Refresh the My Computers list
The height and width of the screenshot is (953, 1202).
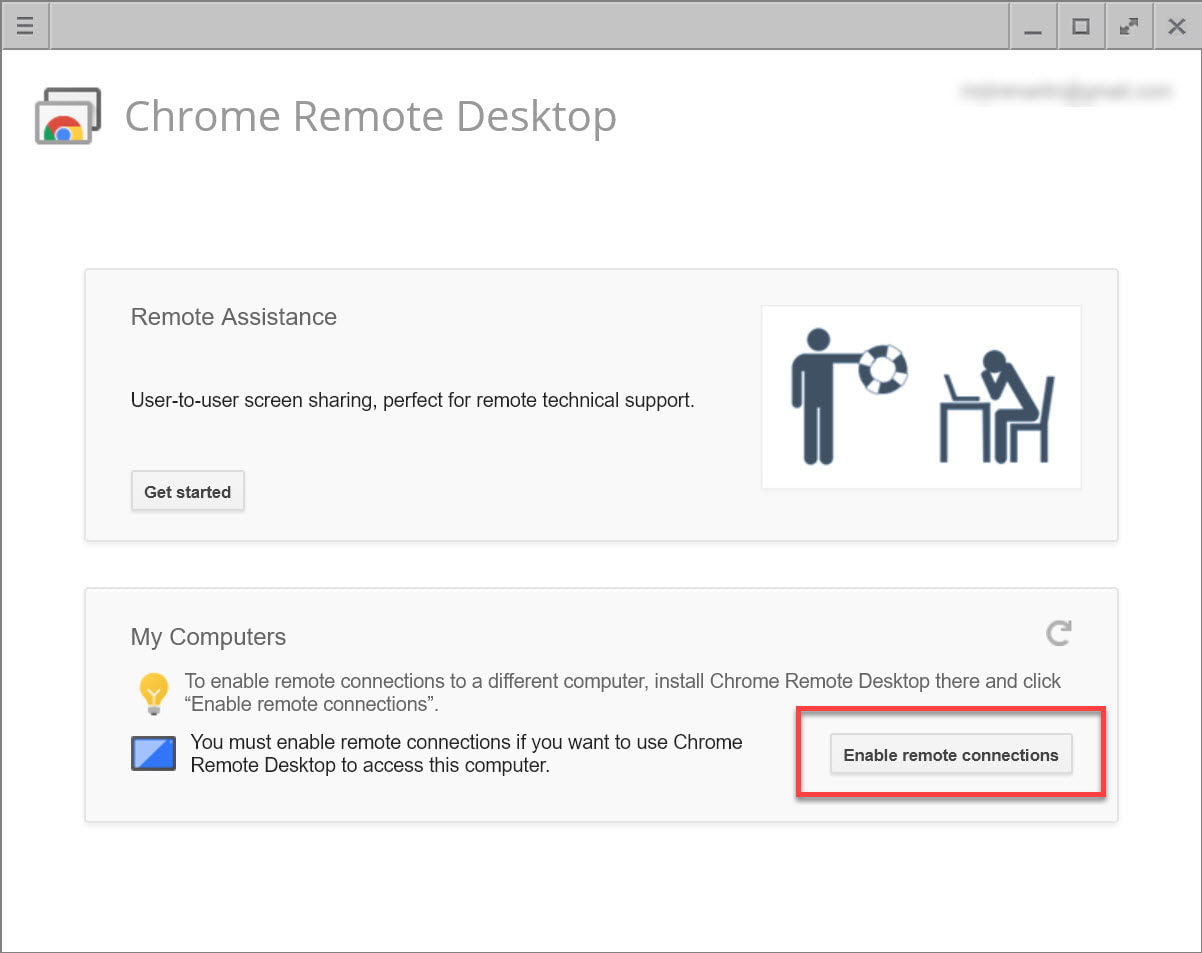coord(1059,632)
